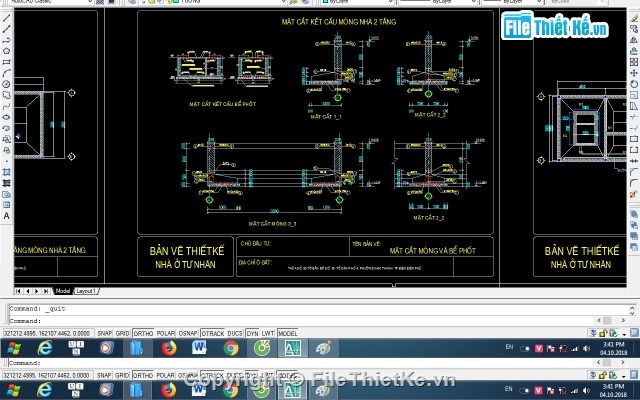Open the AutoCAD Classic workspace dropdown
The height and width of the screenshot is (400, 640).
coord(90,2)
